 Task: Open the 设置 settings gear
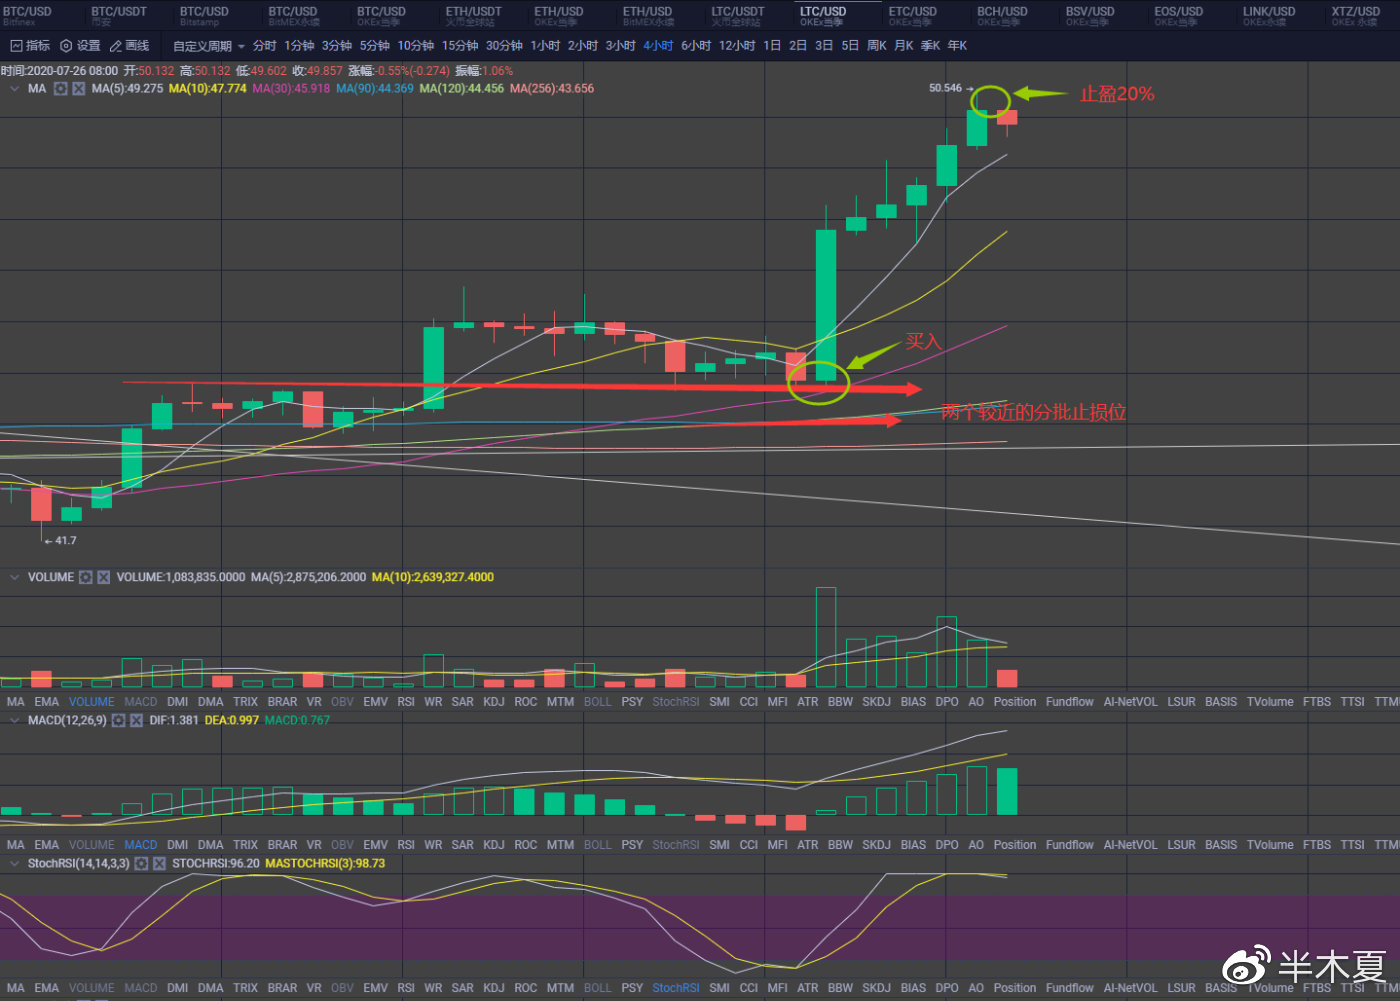81,46
